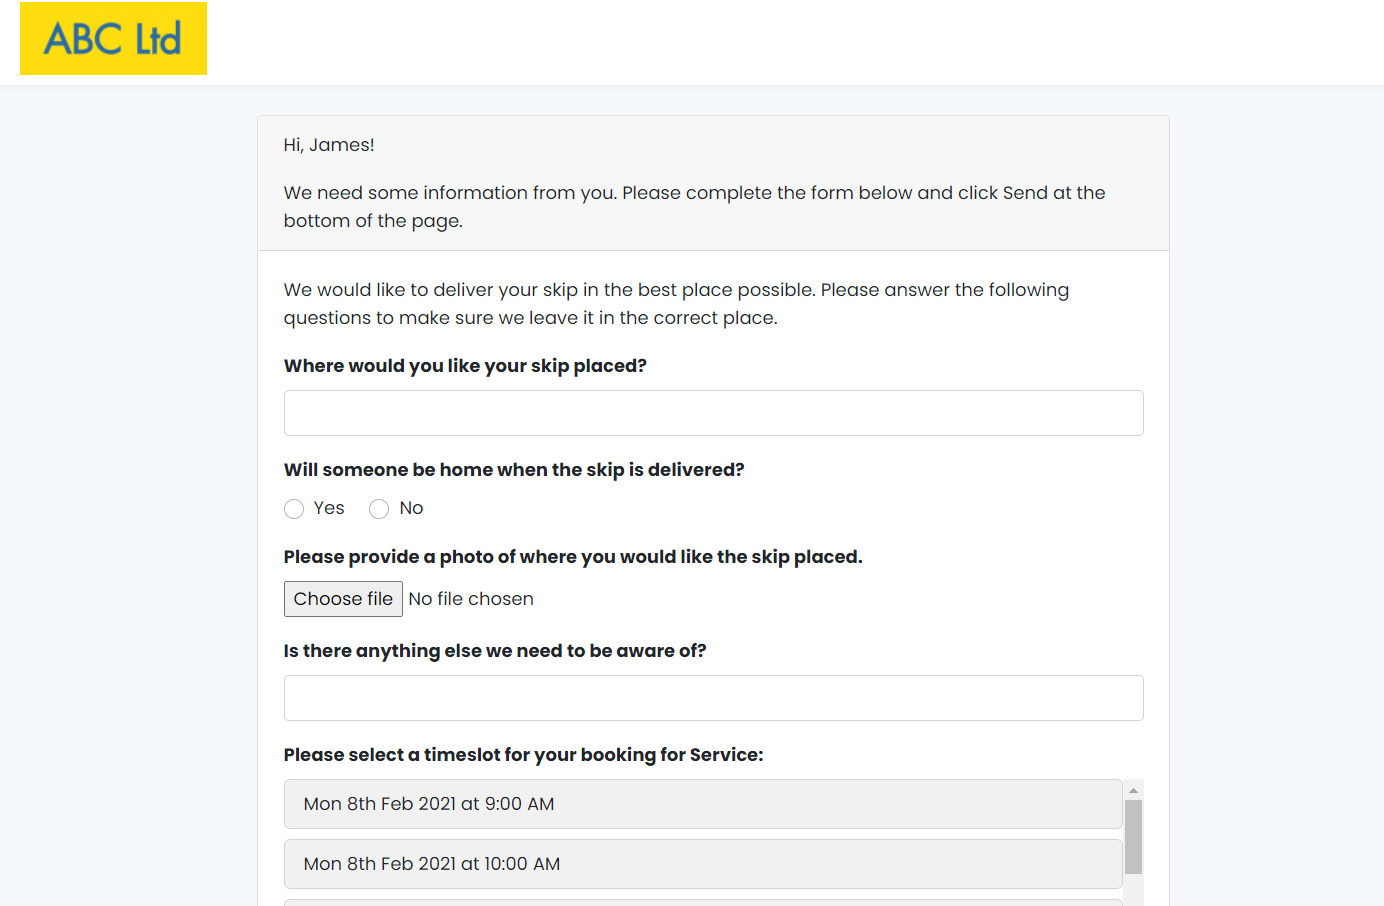Screen dimensions: 1384x906
Task: Click the 'Hi, James!' greeting text
Action: (329, 145)
